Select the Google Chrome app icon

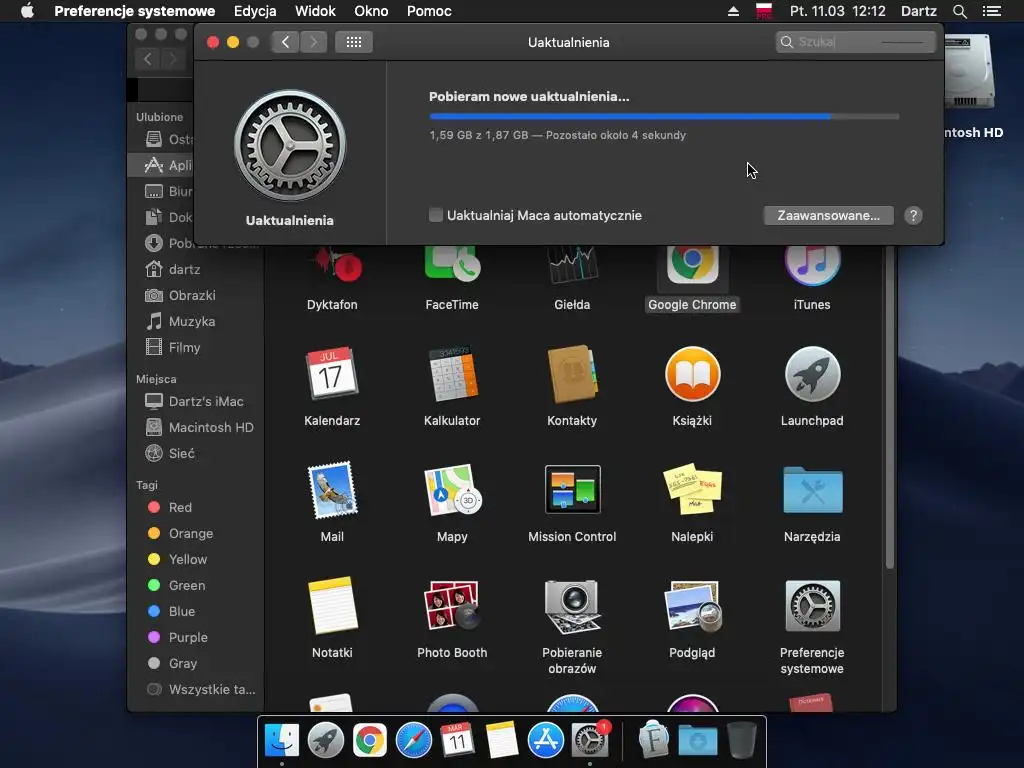coord(692,265)
